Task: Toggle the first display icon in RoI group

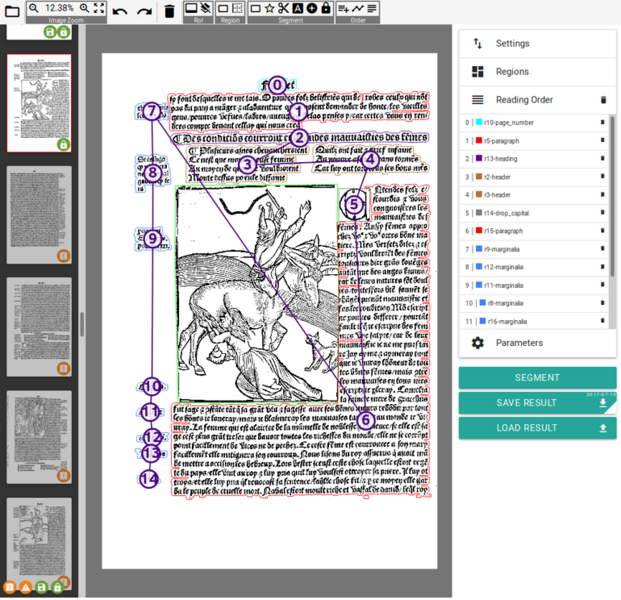Action: [192, 9]
